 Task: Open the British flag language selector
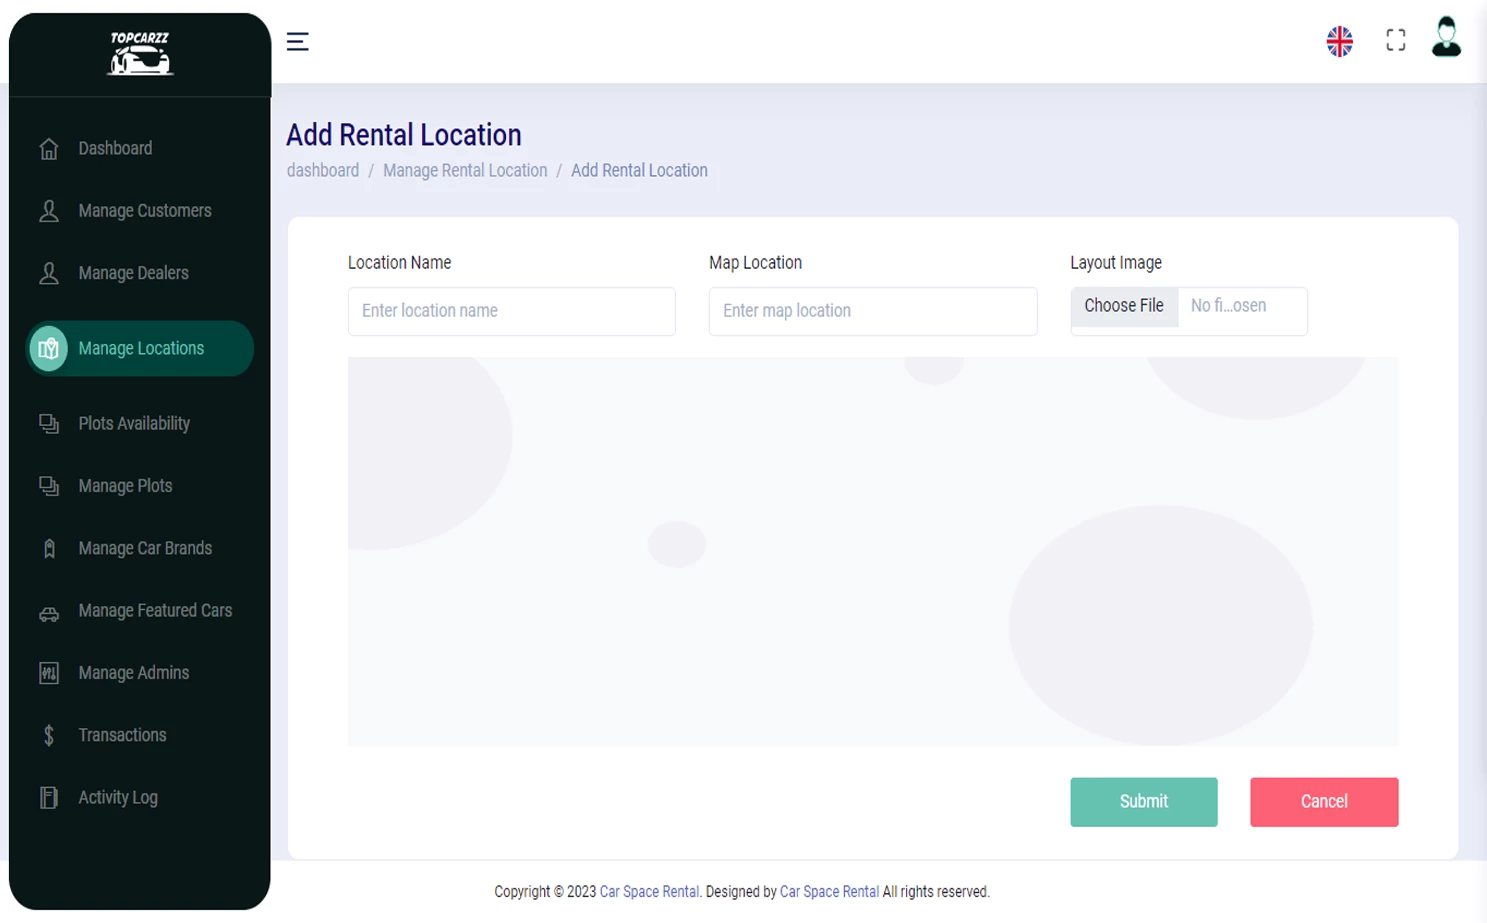[1339, 41]
